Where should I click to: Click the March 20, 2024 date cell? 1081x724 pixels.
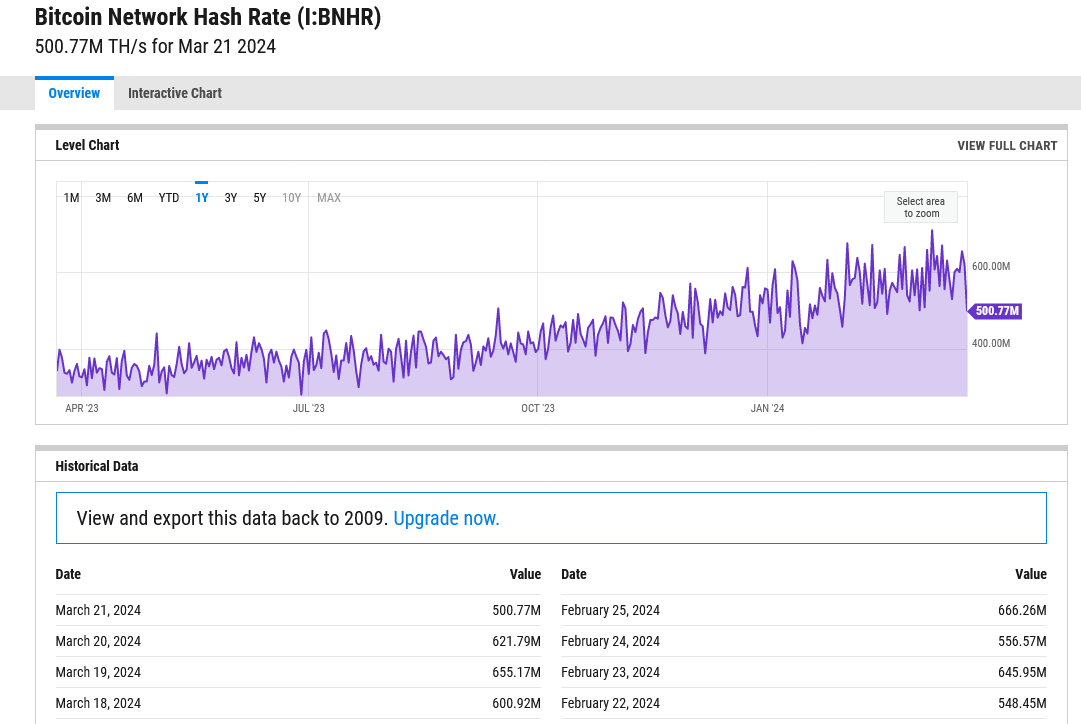tap(98, 641)
